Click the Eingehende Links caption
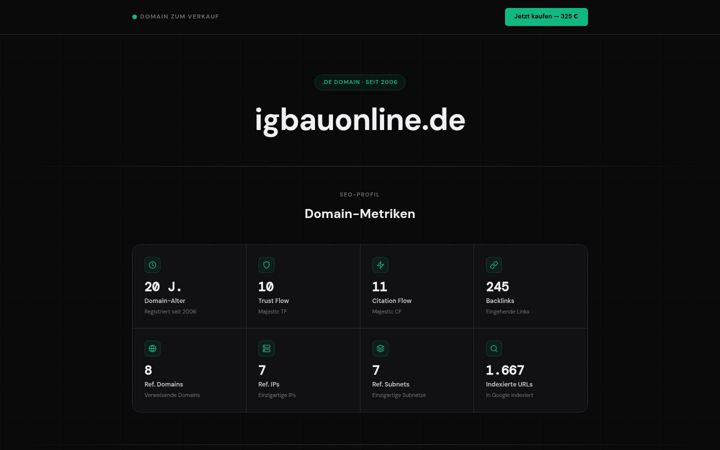Viewport: 720px width, 450px height. [x=507, y=312]
